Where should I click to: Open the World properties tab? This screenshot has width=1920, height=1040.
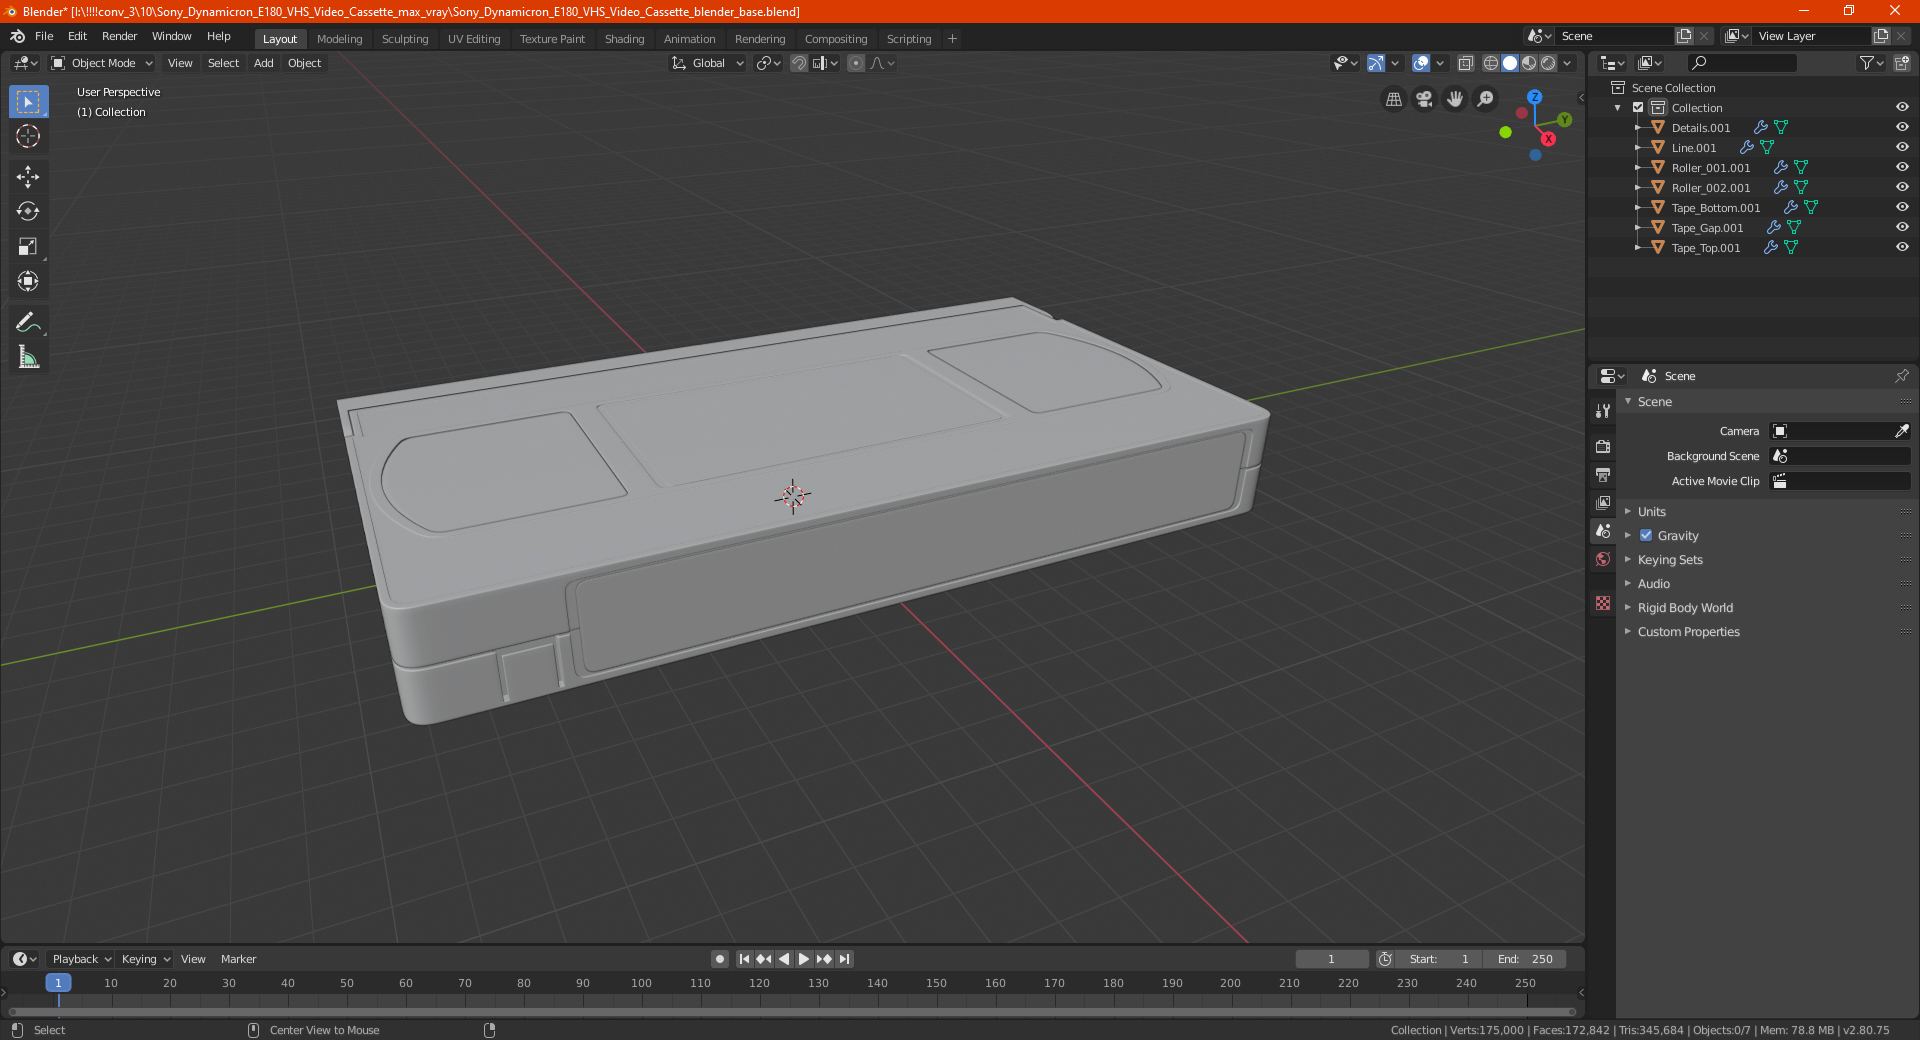(1603, 559)
